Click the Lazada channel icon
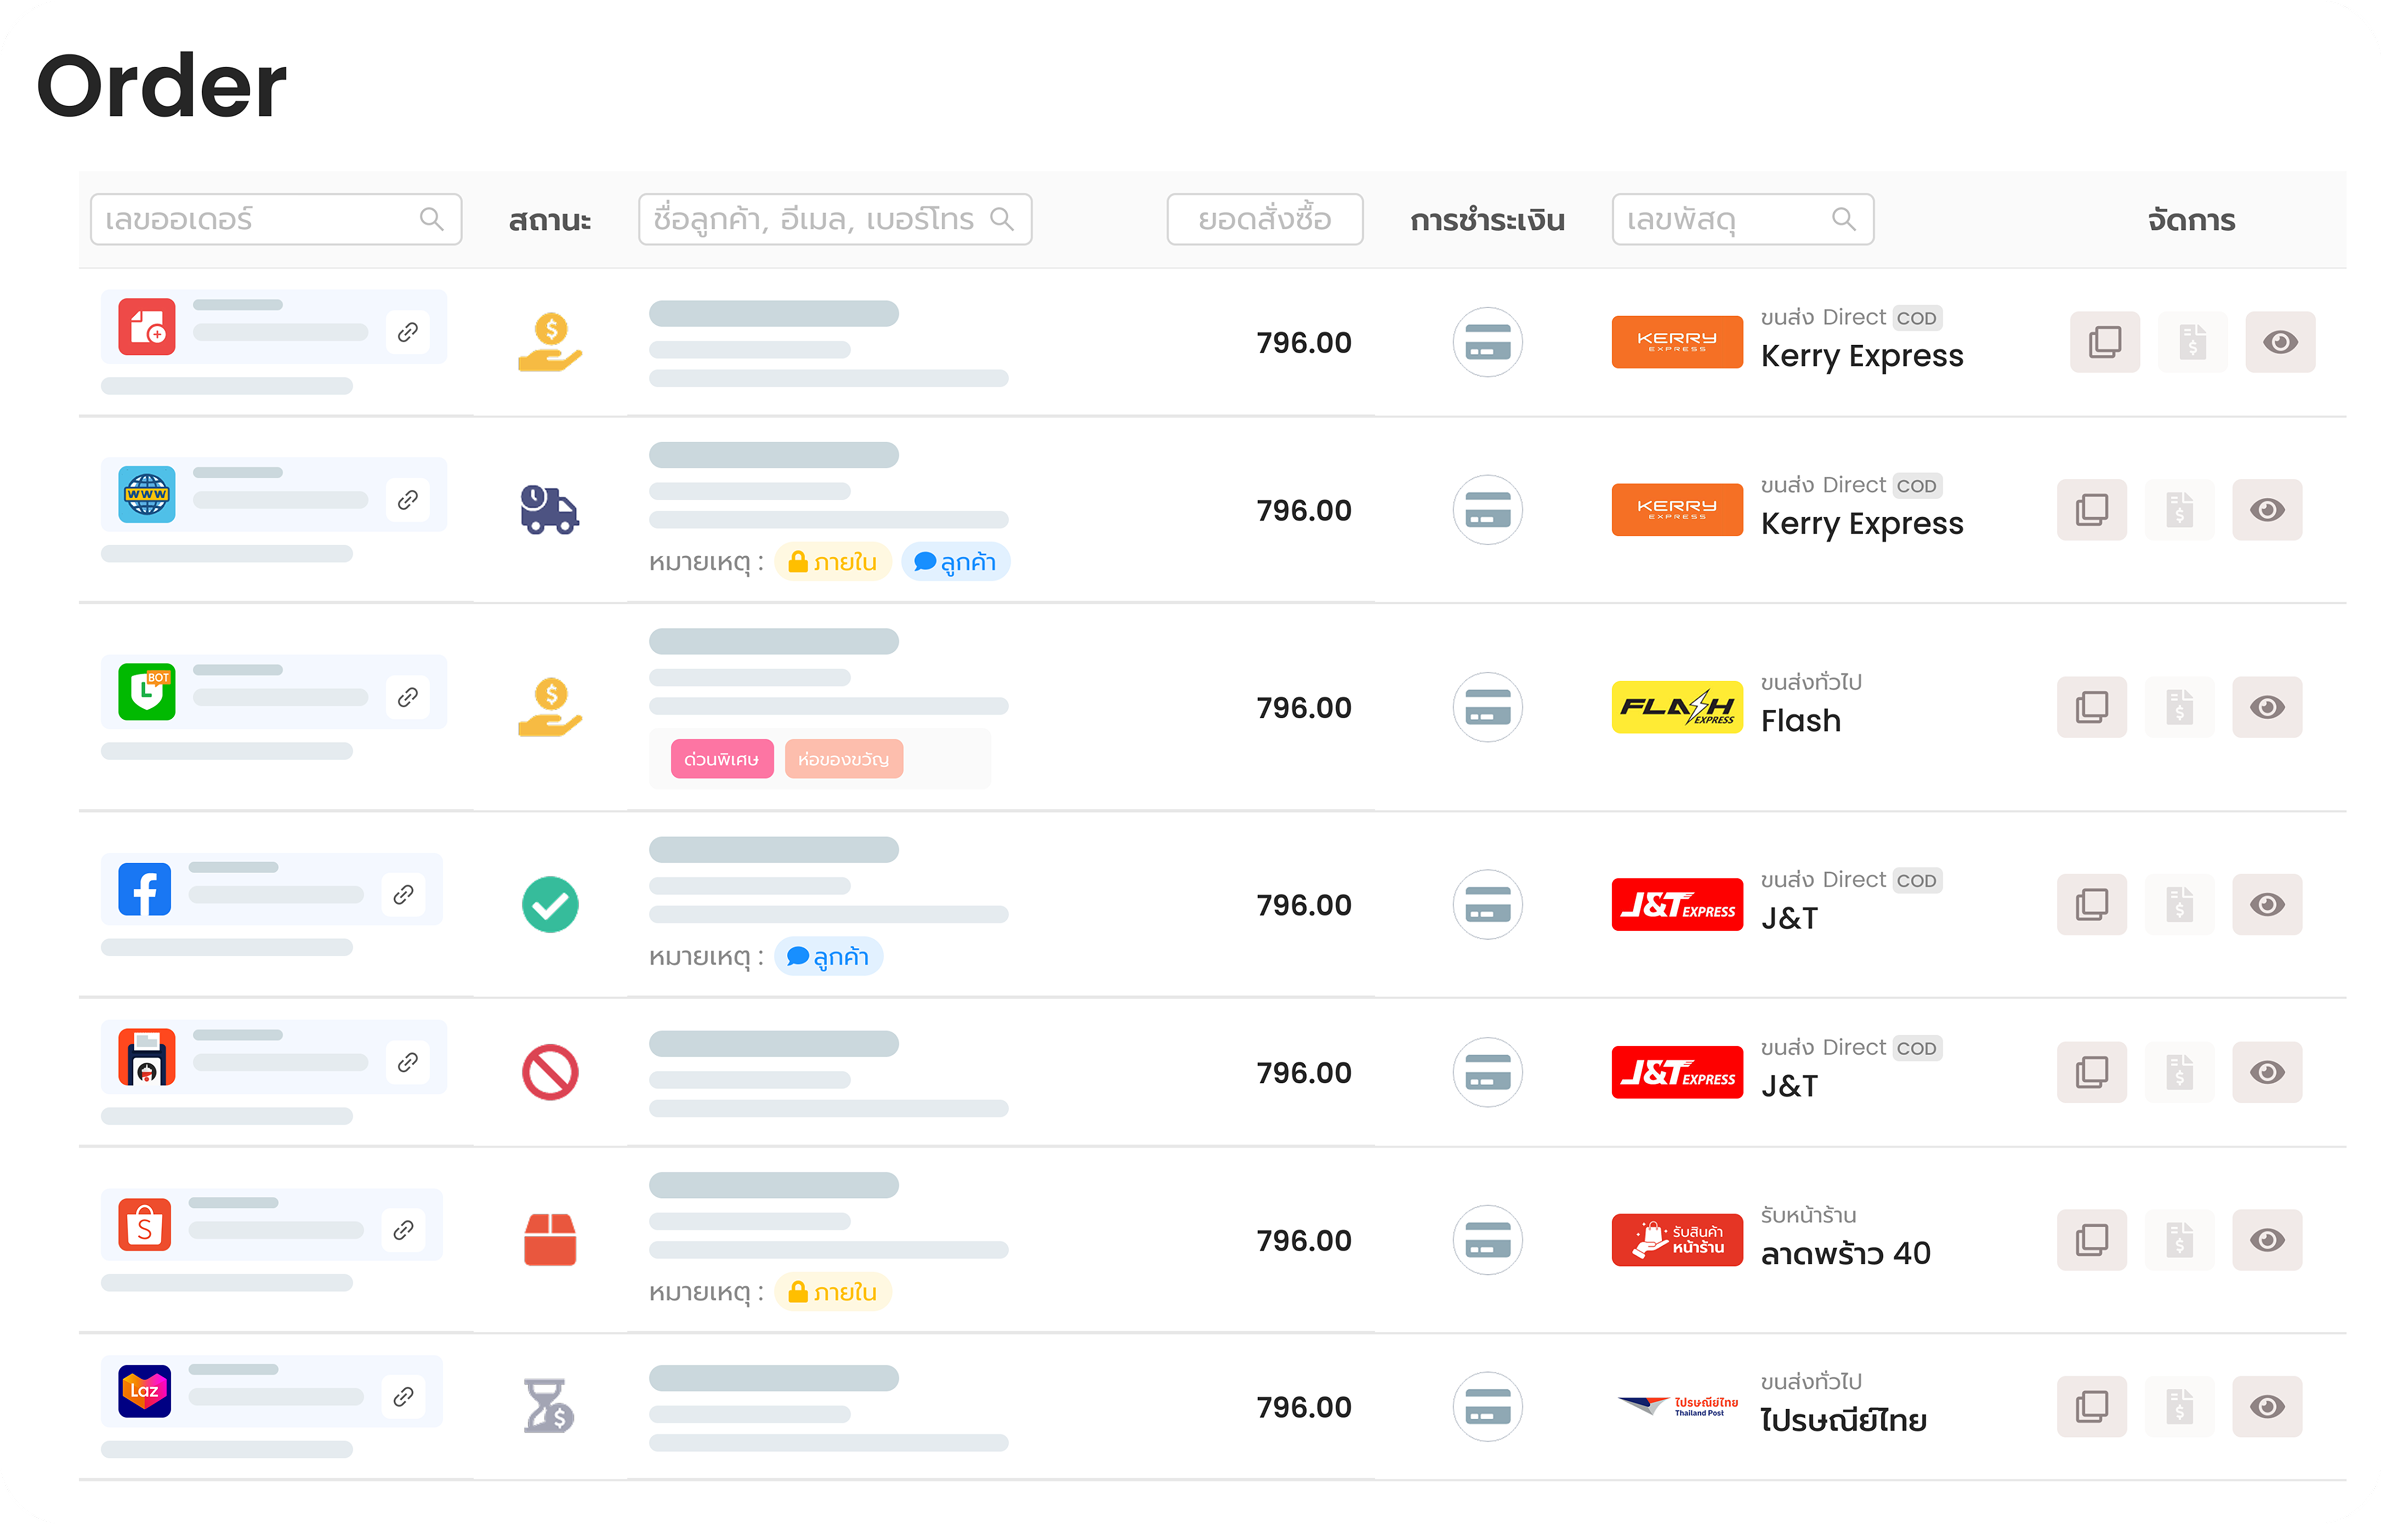The width and height of the screenshot is (2382, 1524). (x=145, y=1390)
